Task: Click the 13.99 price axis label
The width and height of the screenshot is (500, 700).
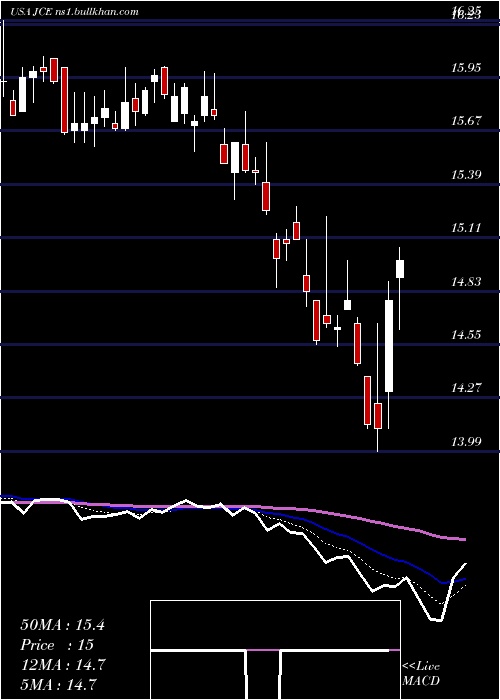Action: pos(466,442)
